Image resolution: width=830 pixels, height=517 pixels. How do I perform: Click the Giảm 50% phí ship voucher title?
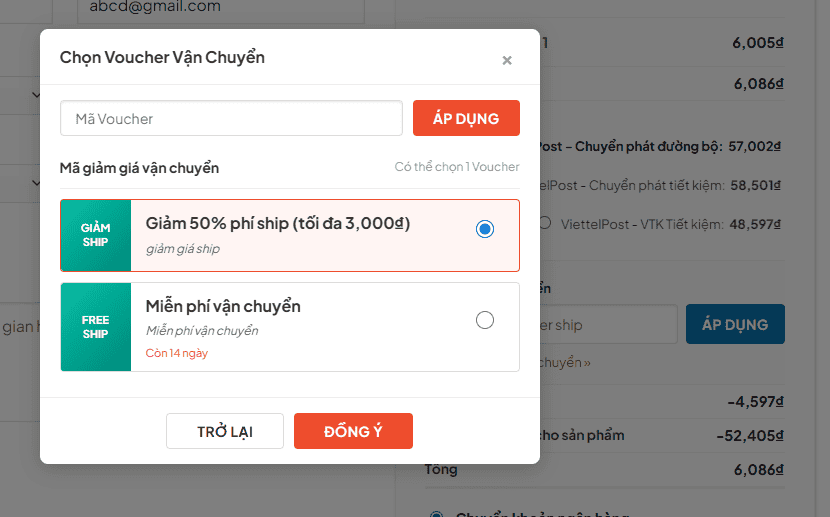click(278, 223)
